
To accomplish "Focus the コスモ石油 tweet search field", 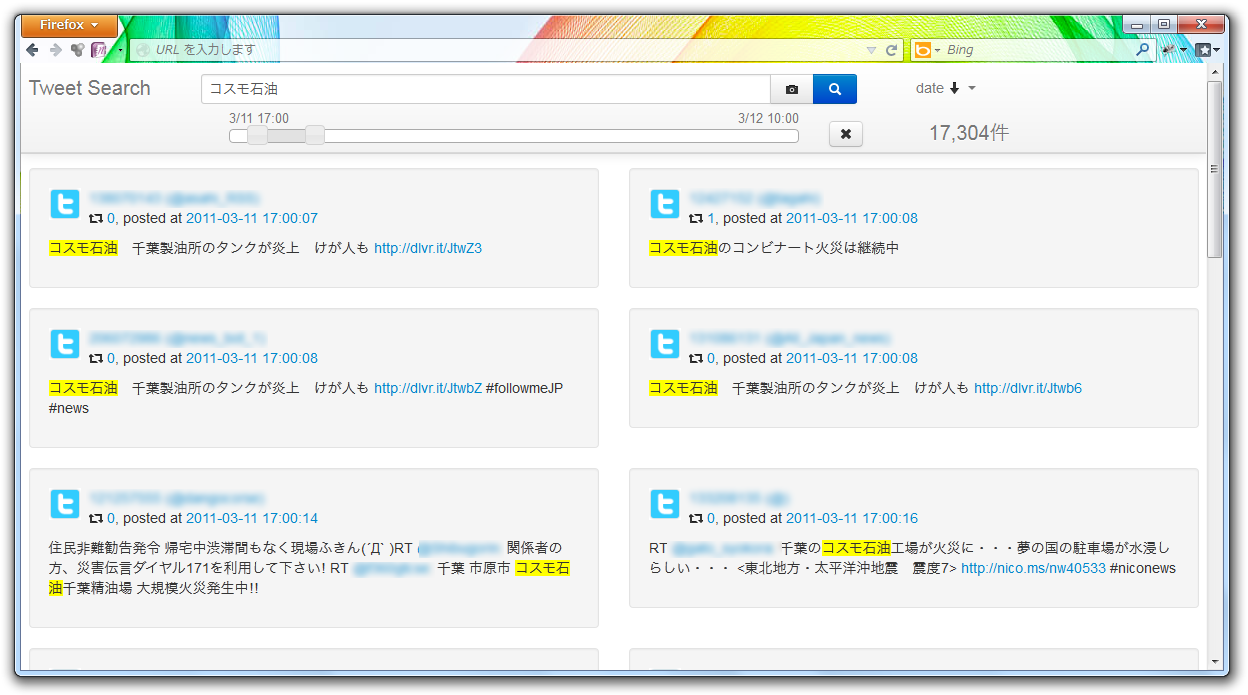I will tap(486, 89).
